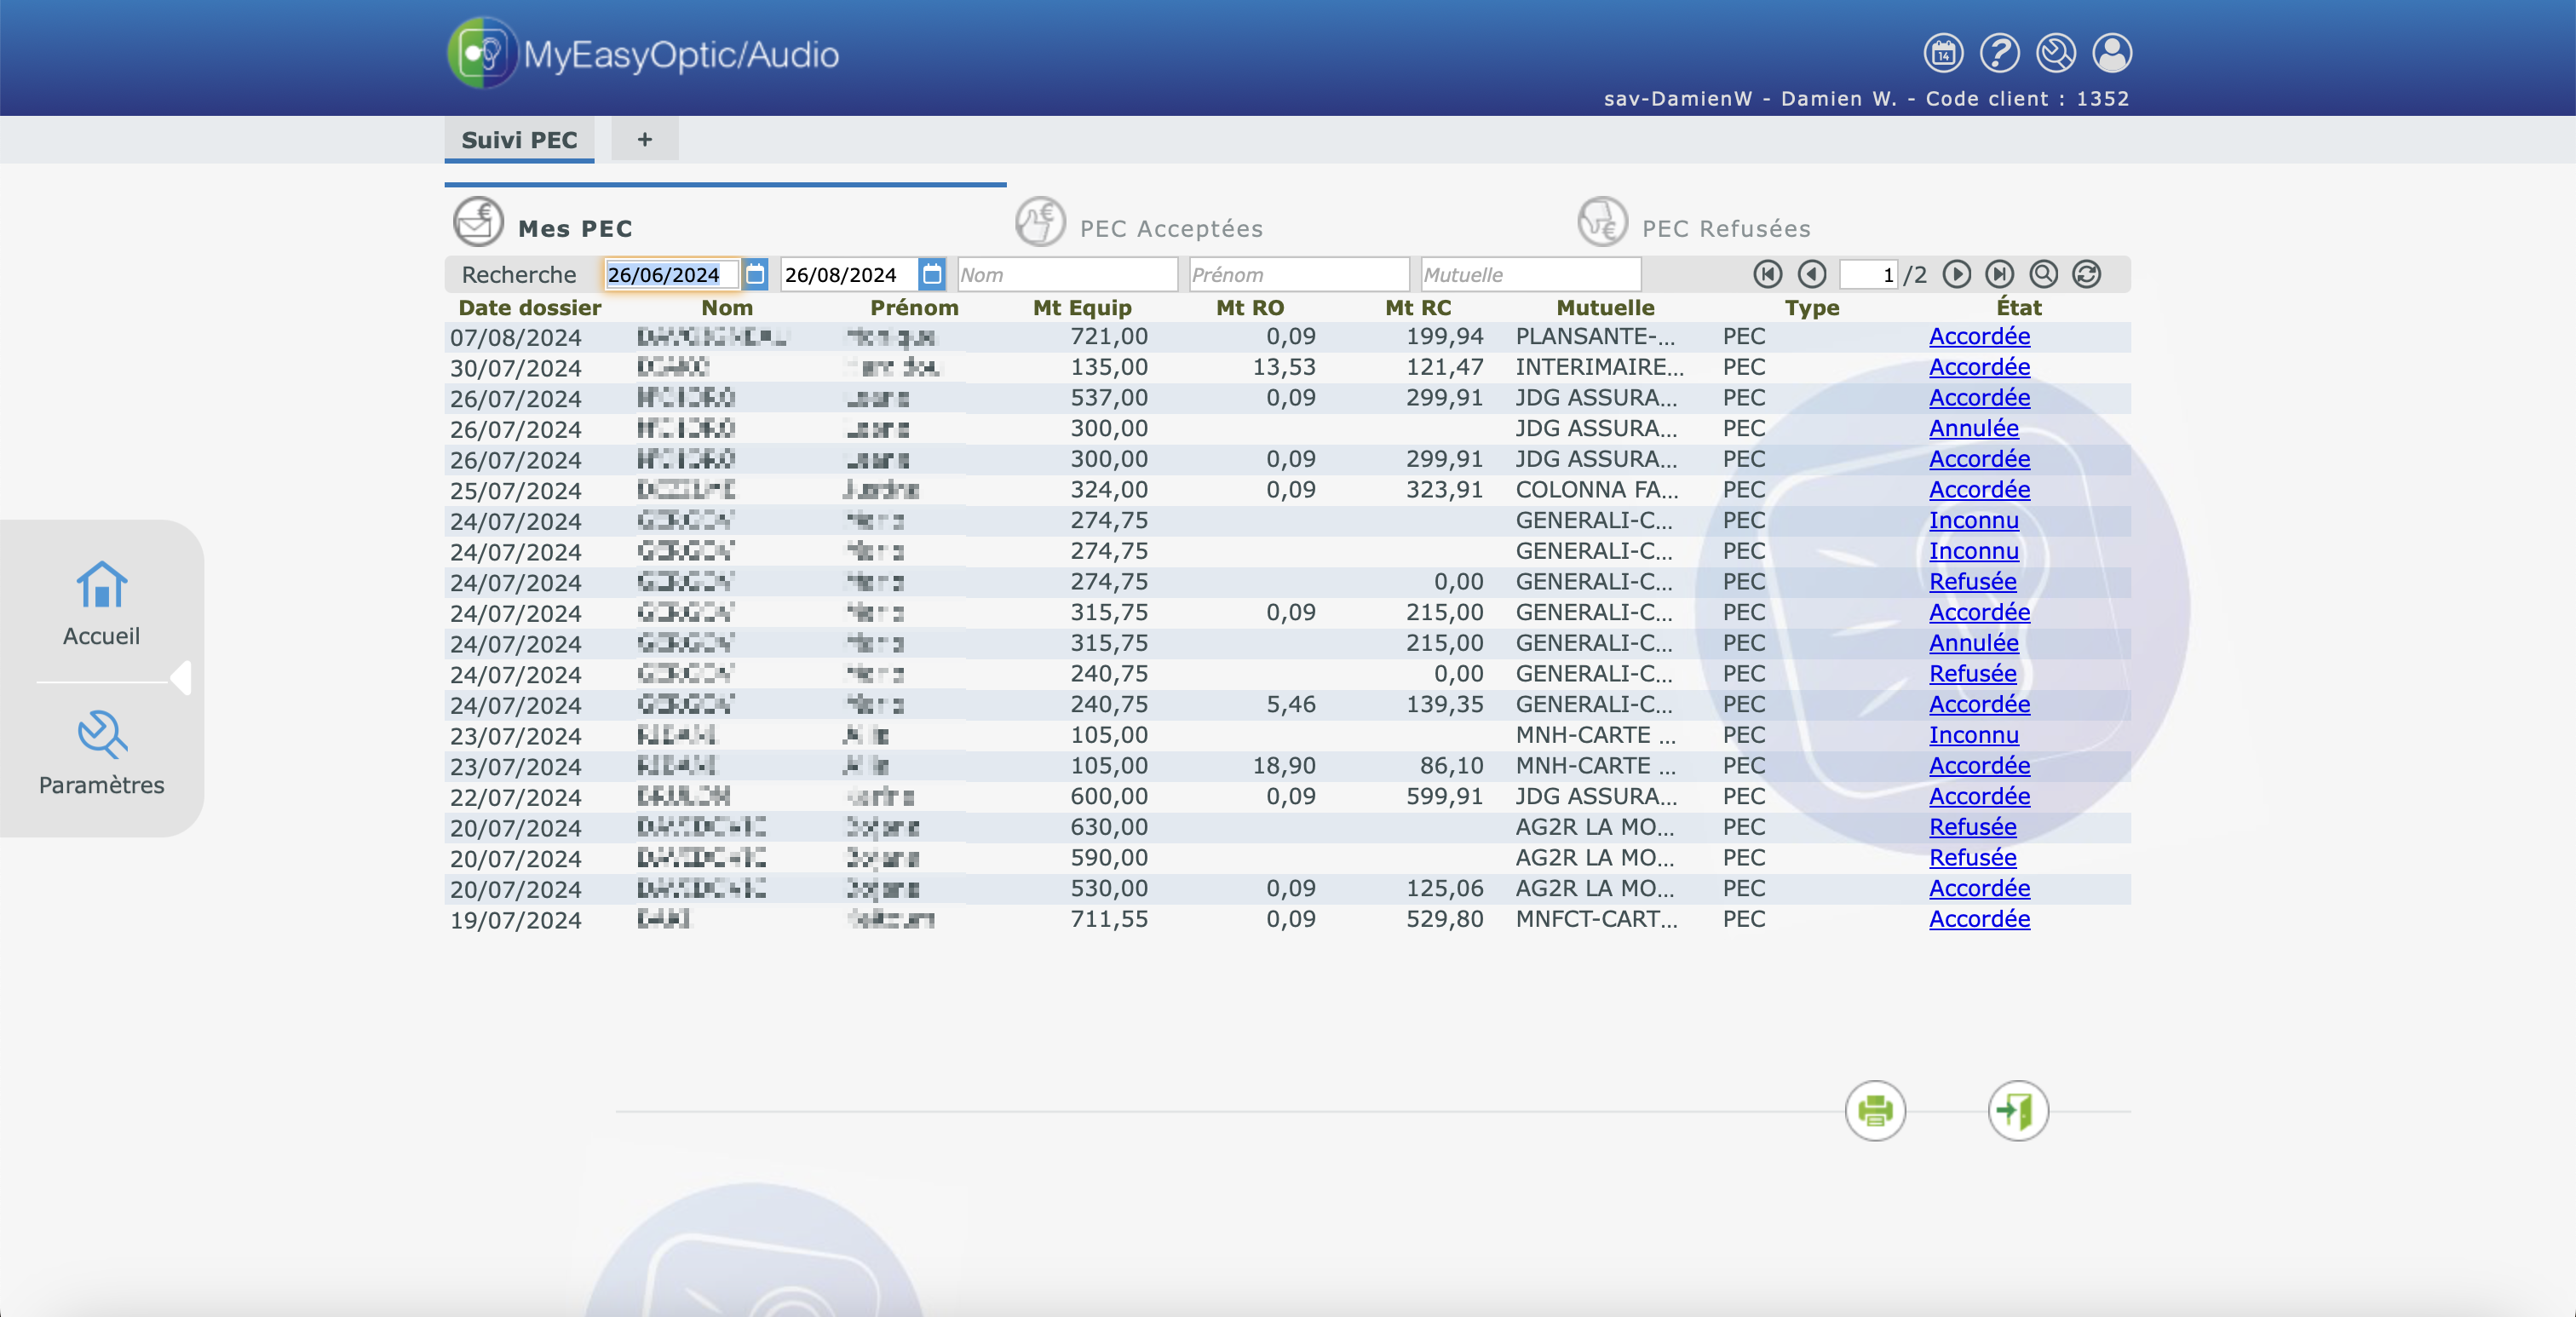Click the page number field
Image resolution: width=2576 pixels, height=1317 pixels.
pyautogui.click(x=1868, y=275)
